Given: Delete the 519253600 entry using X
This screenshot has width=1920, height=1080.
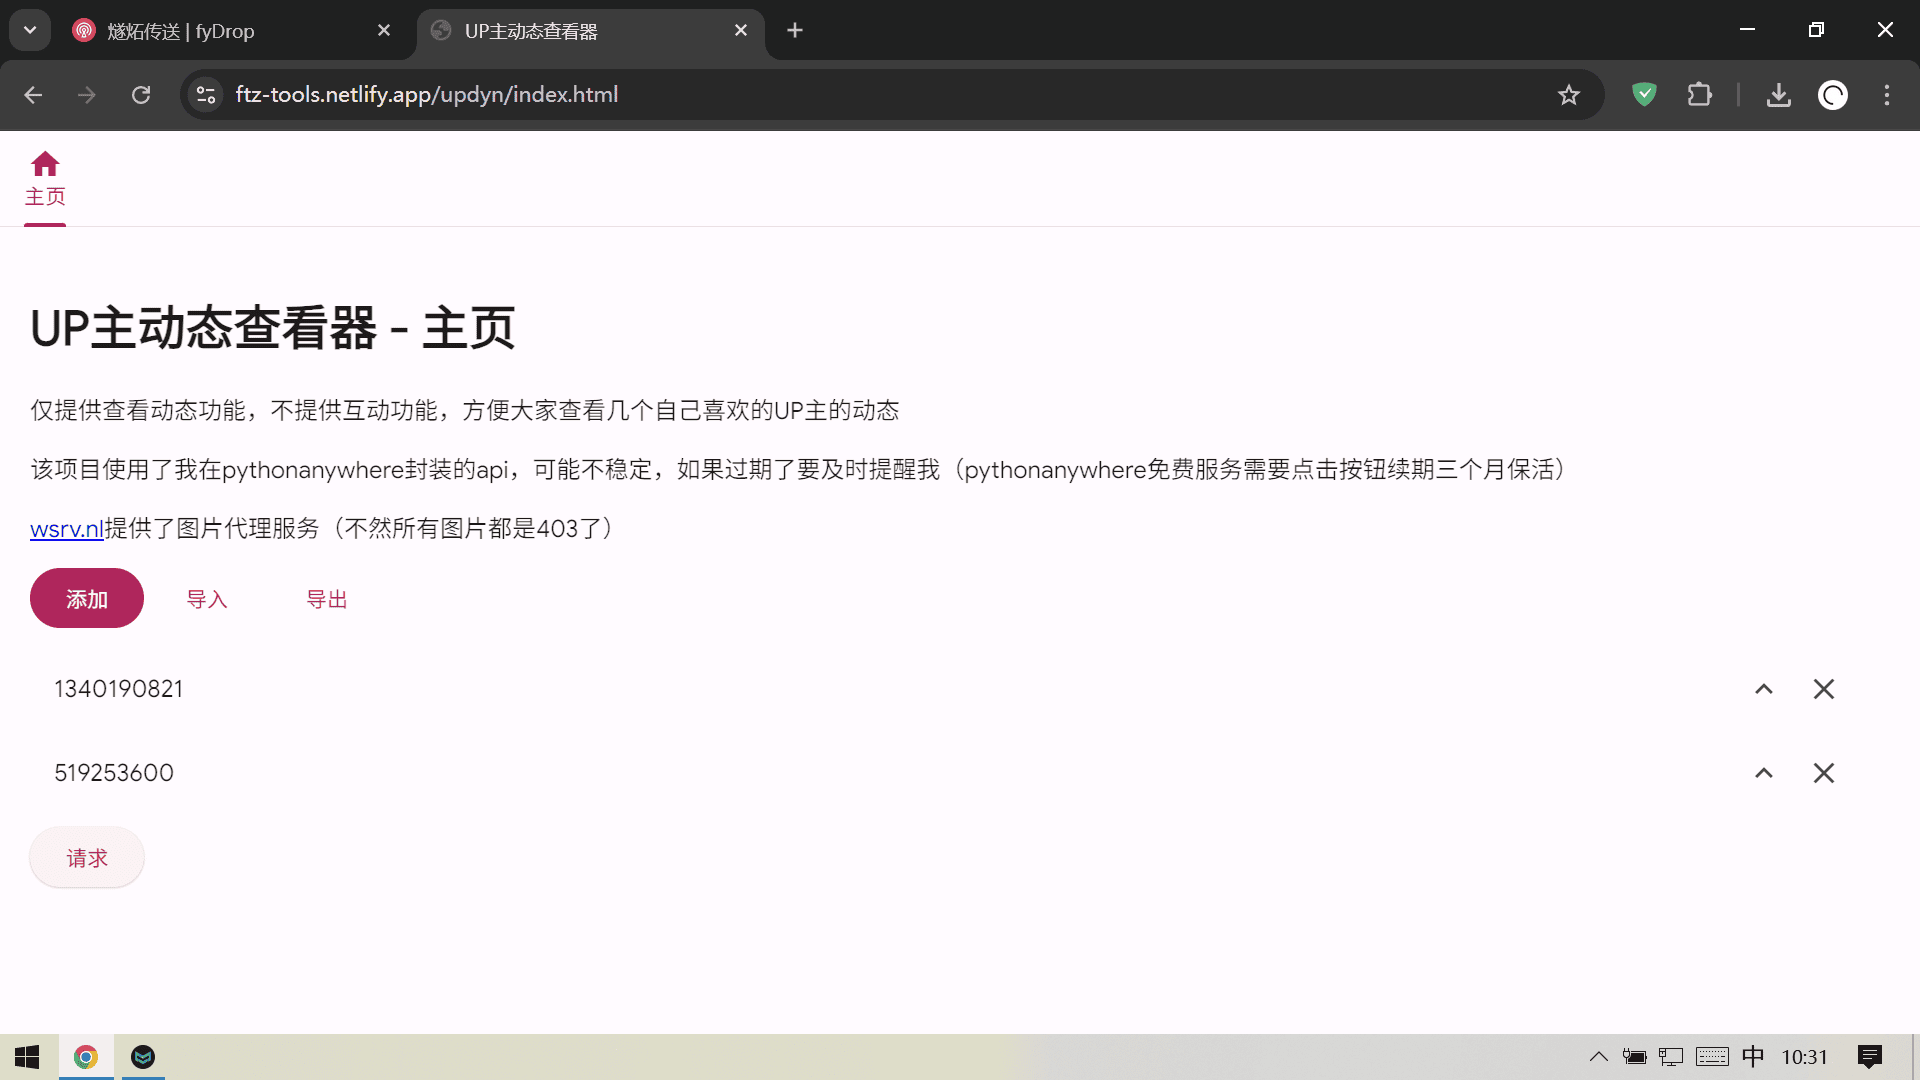Looking at the screenshot, I should tap(1823, 773).
